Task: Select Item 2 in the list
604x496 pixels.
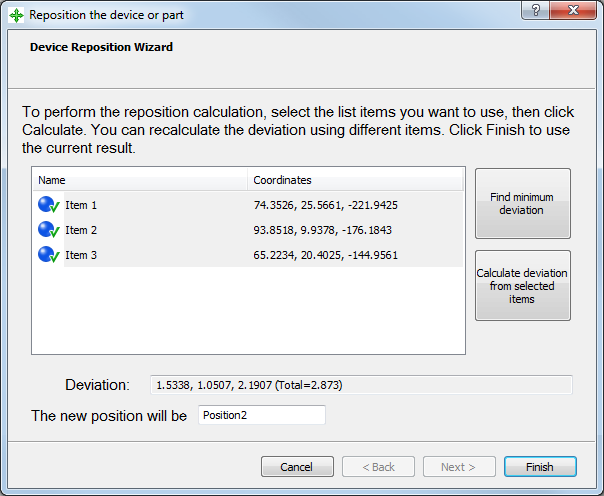Action: 82,230
